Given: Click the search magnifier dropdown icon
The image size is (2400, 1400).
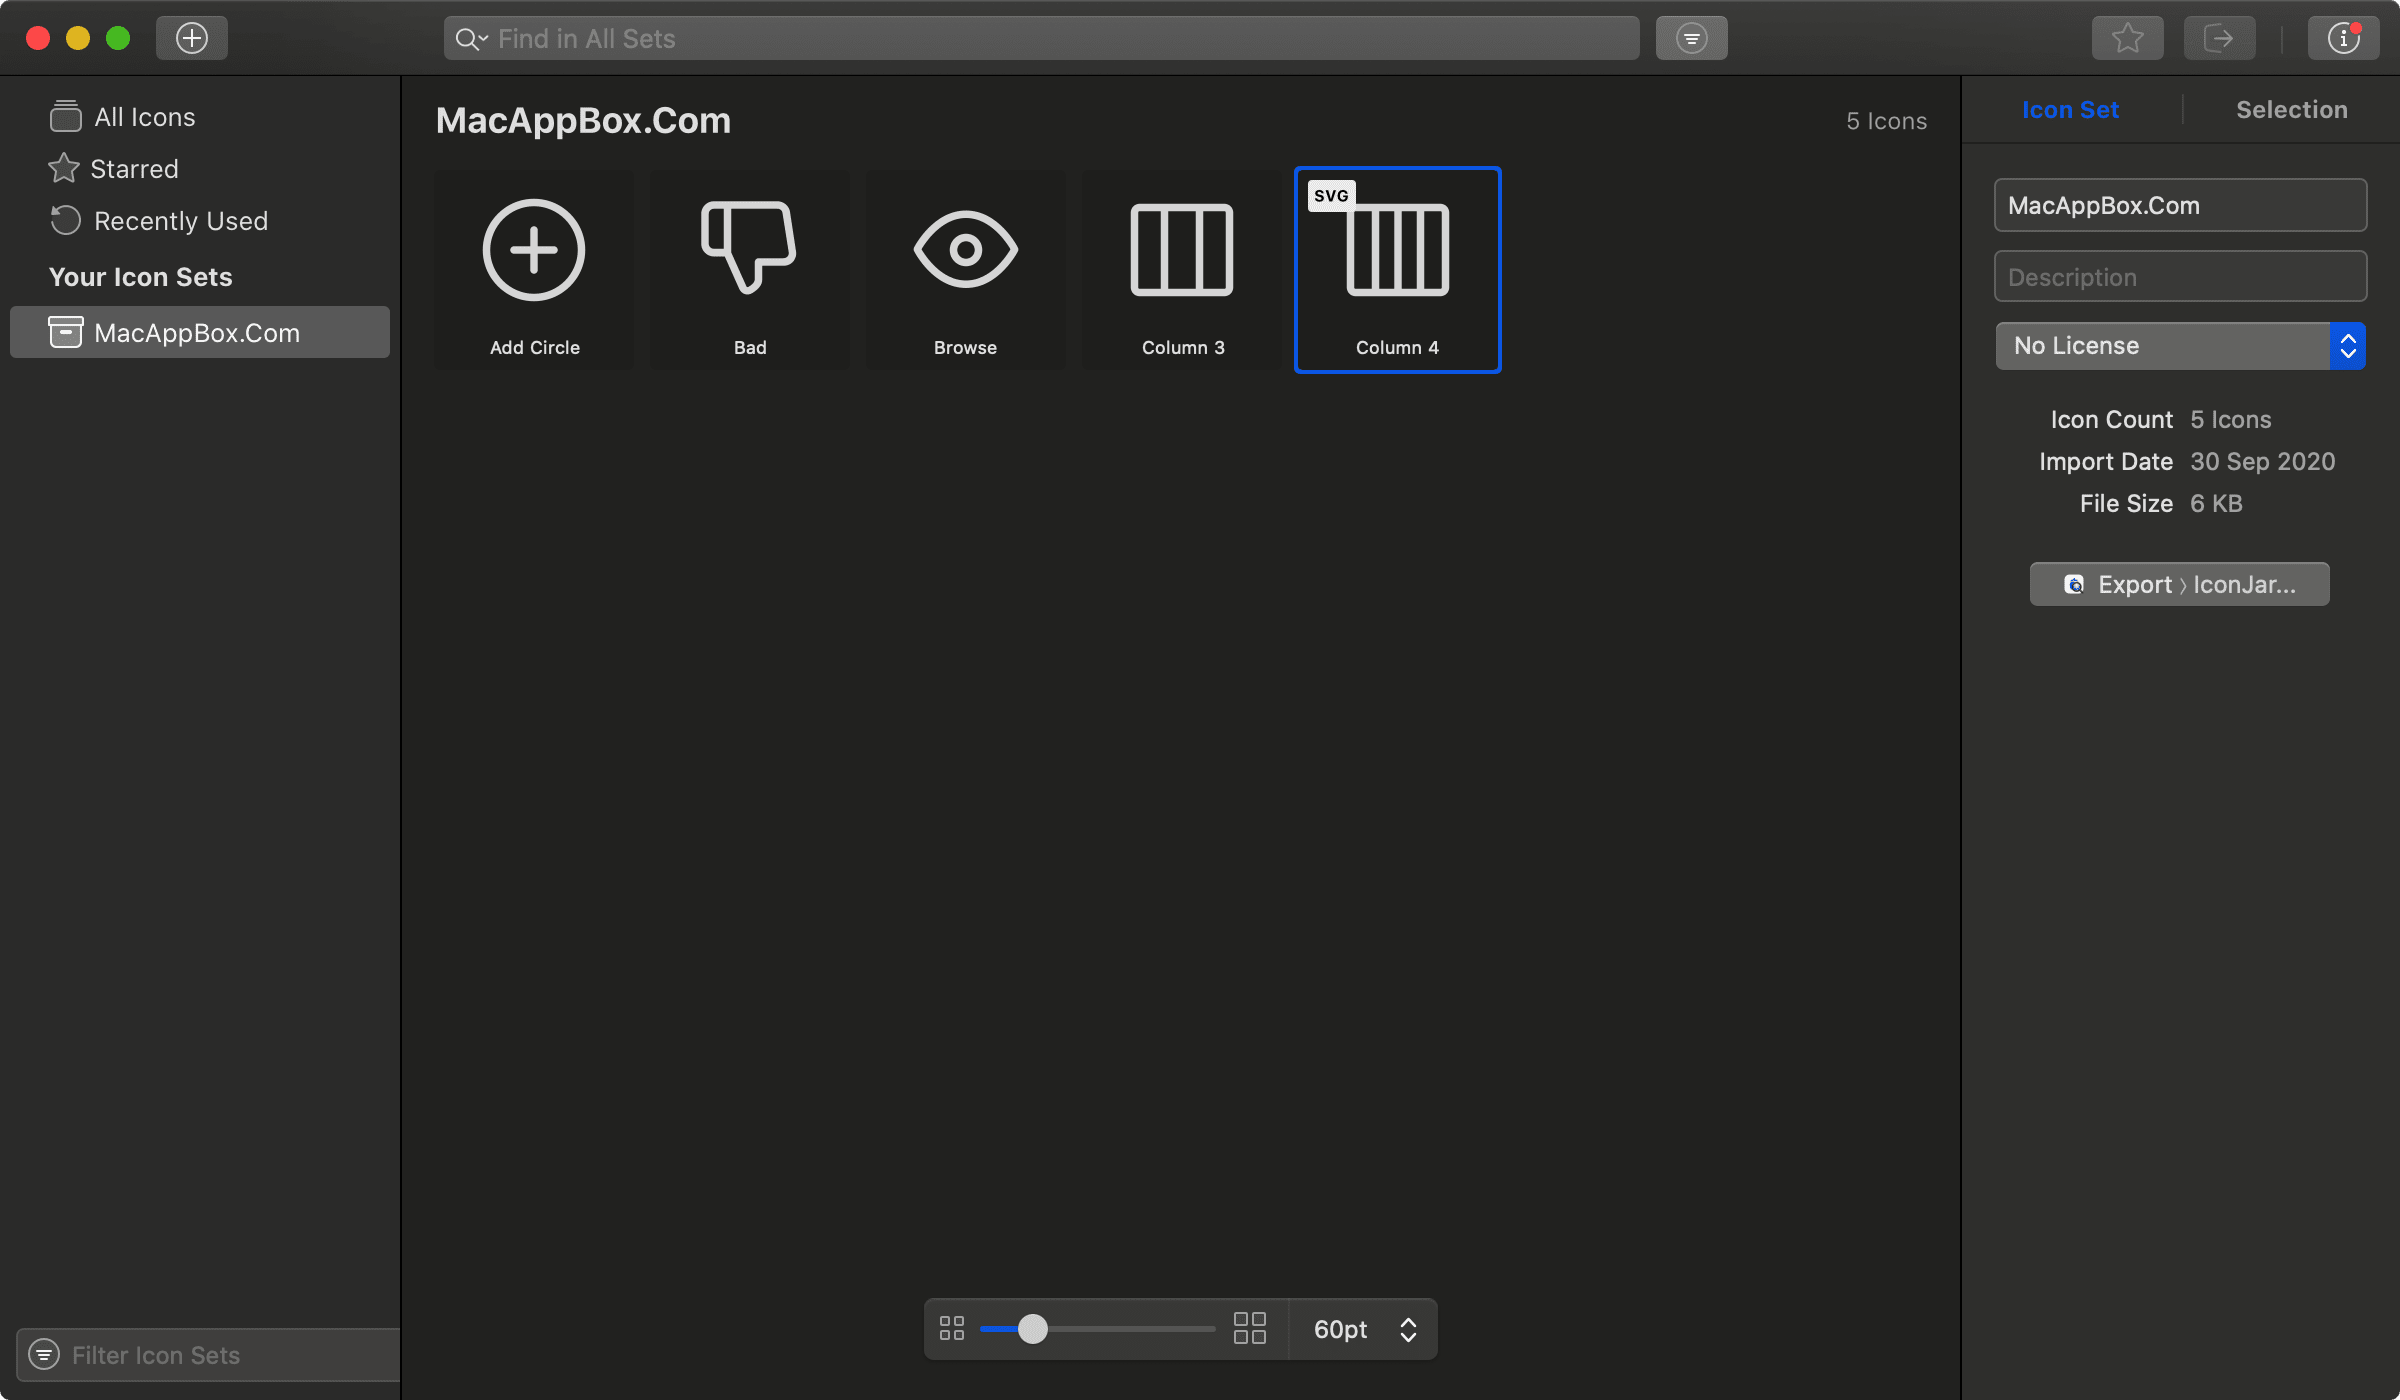Looking at the screenshot, I should (471, 39).
